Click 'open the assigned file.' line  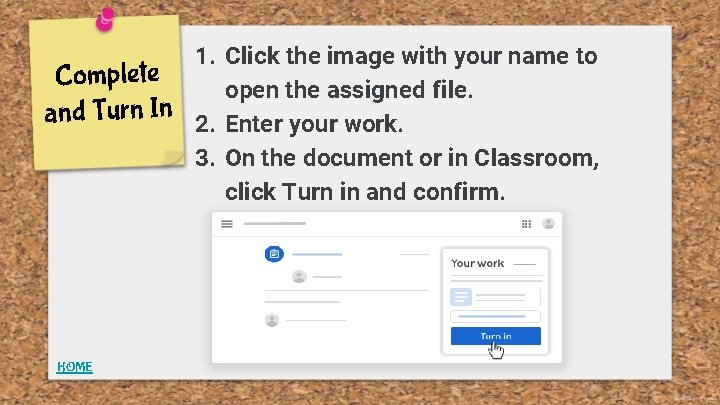click(349, 90)
